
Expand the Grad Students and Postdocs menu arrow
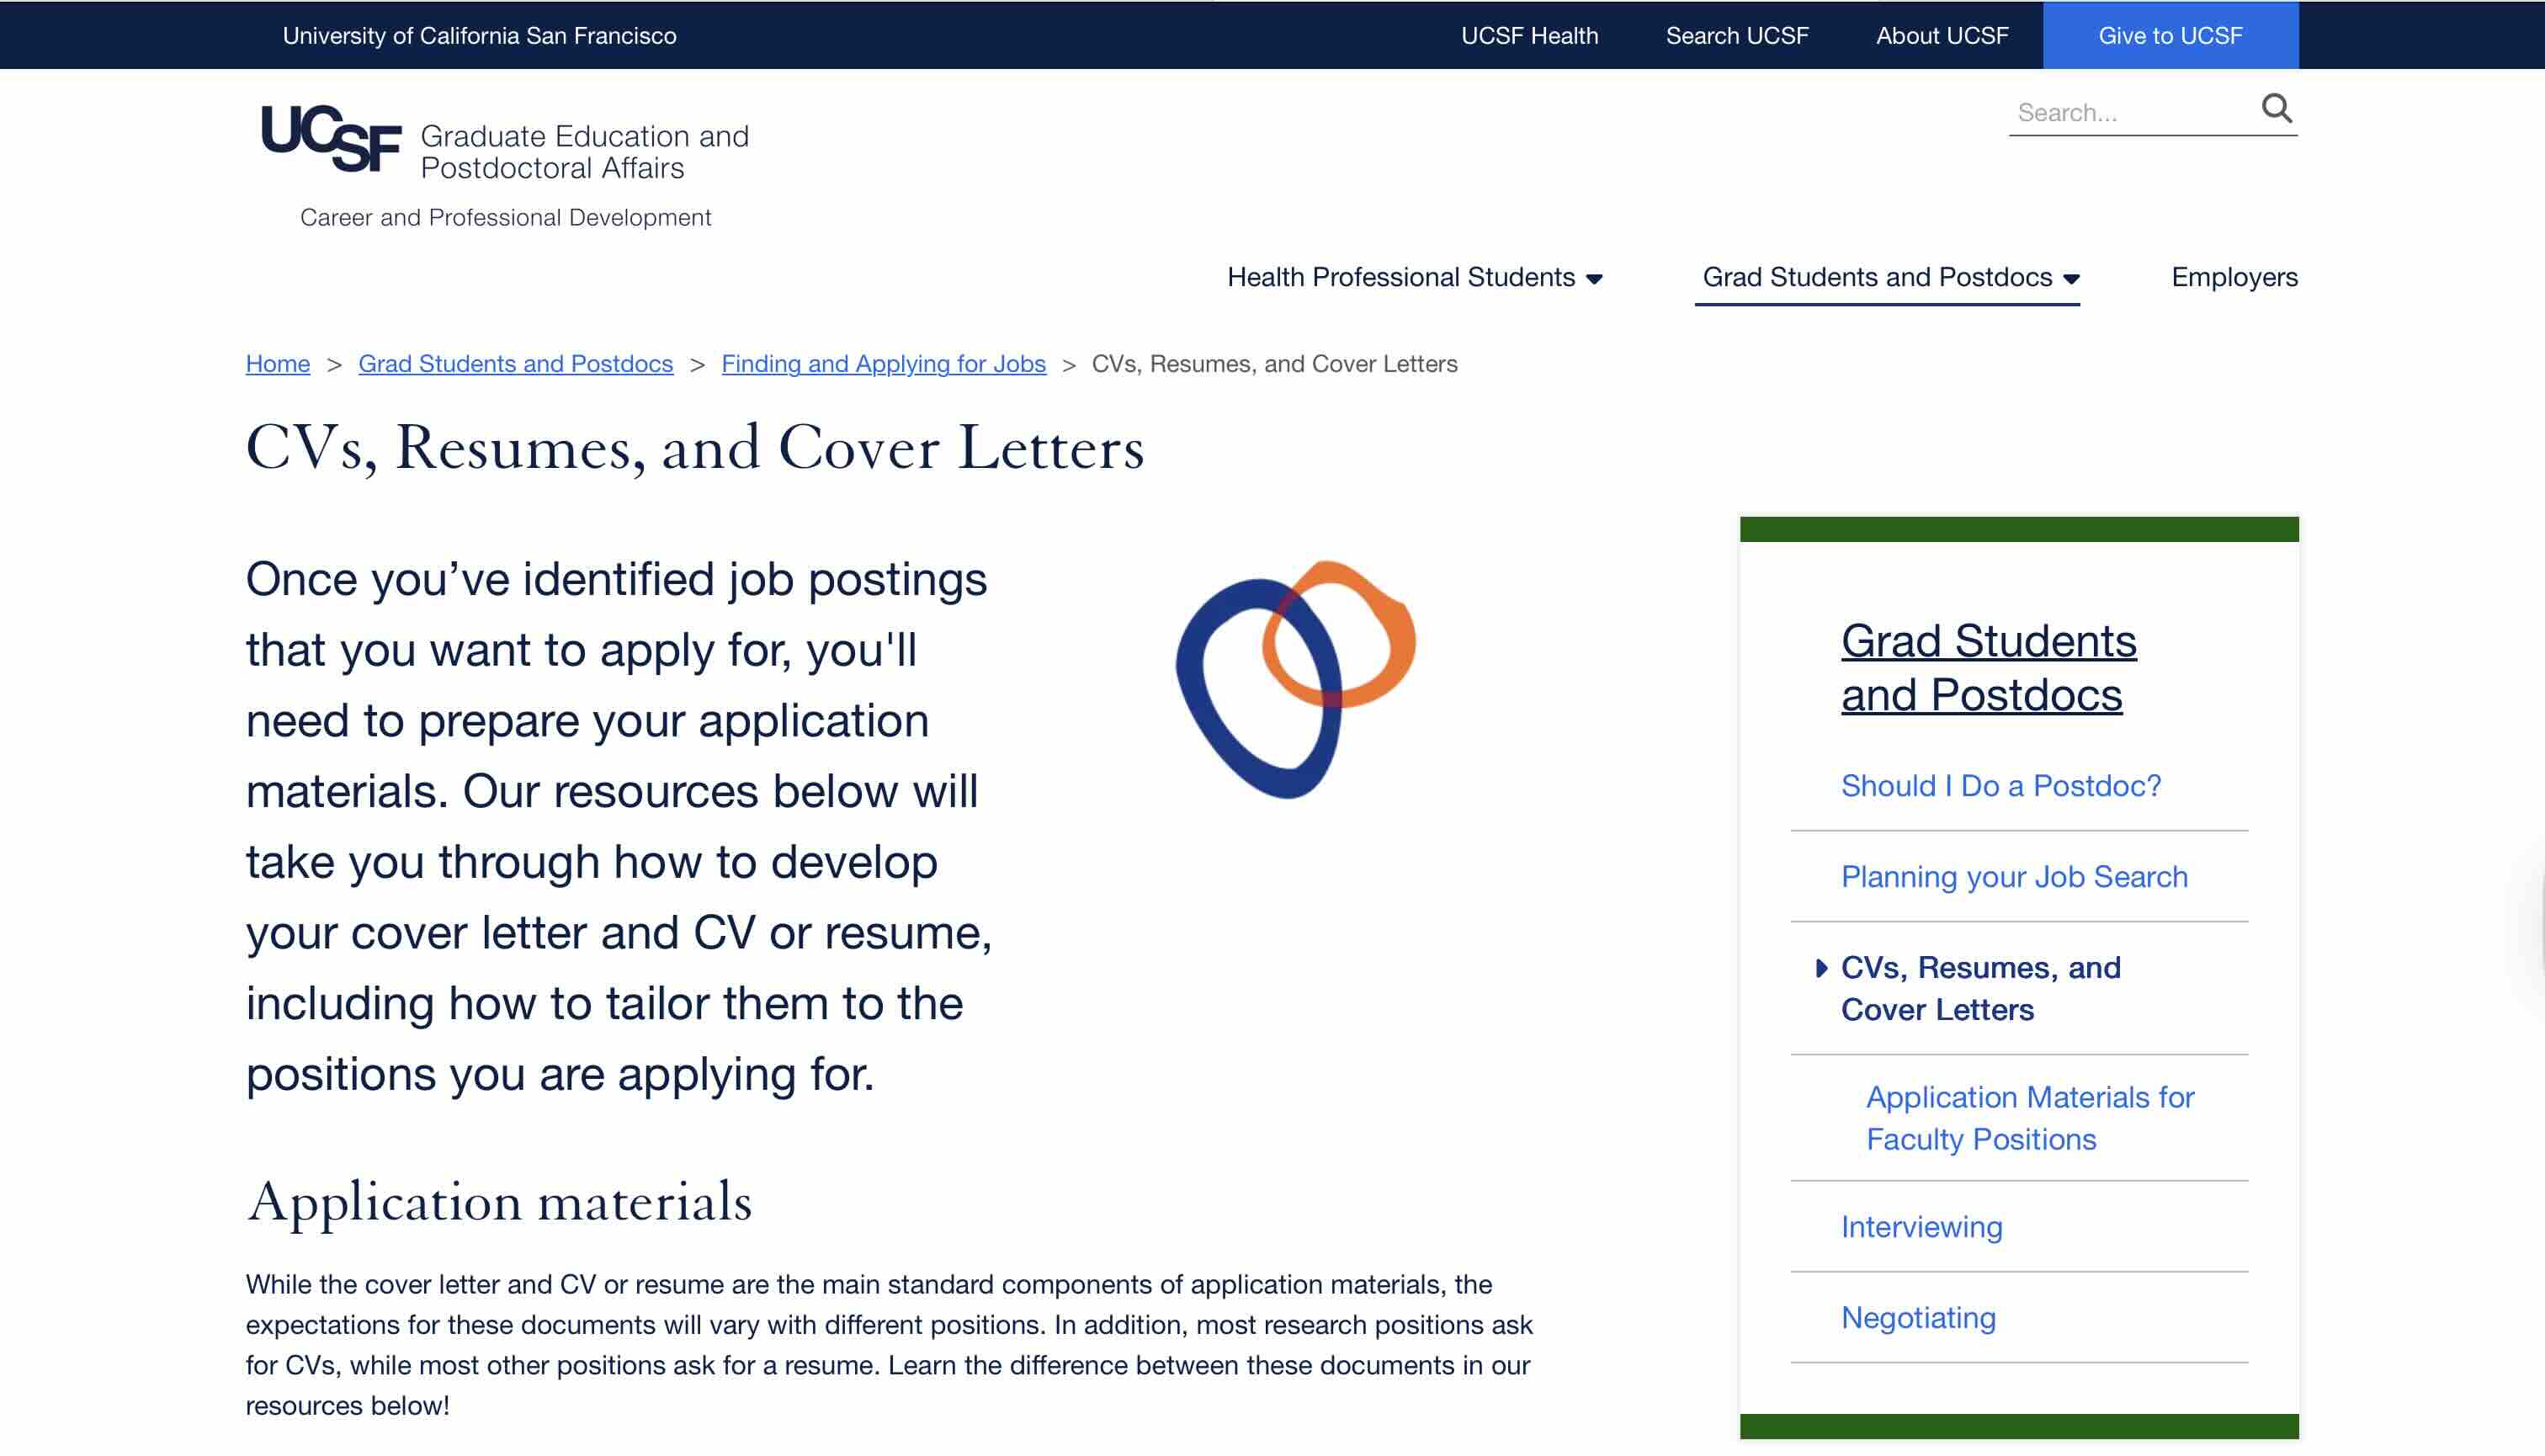[2072, 279]
